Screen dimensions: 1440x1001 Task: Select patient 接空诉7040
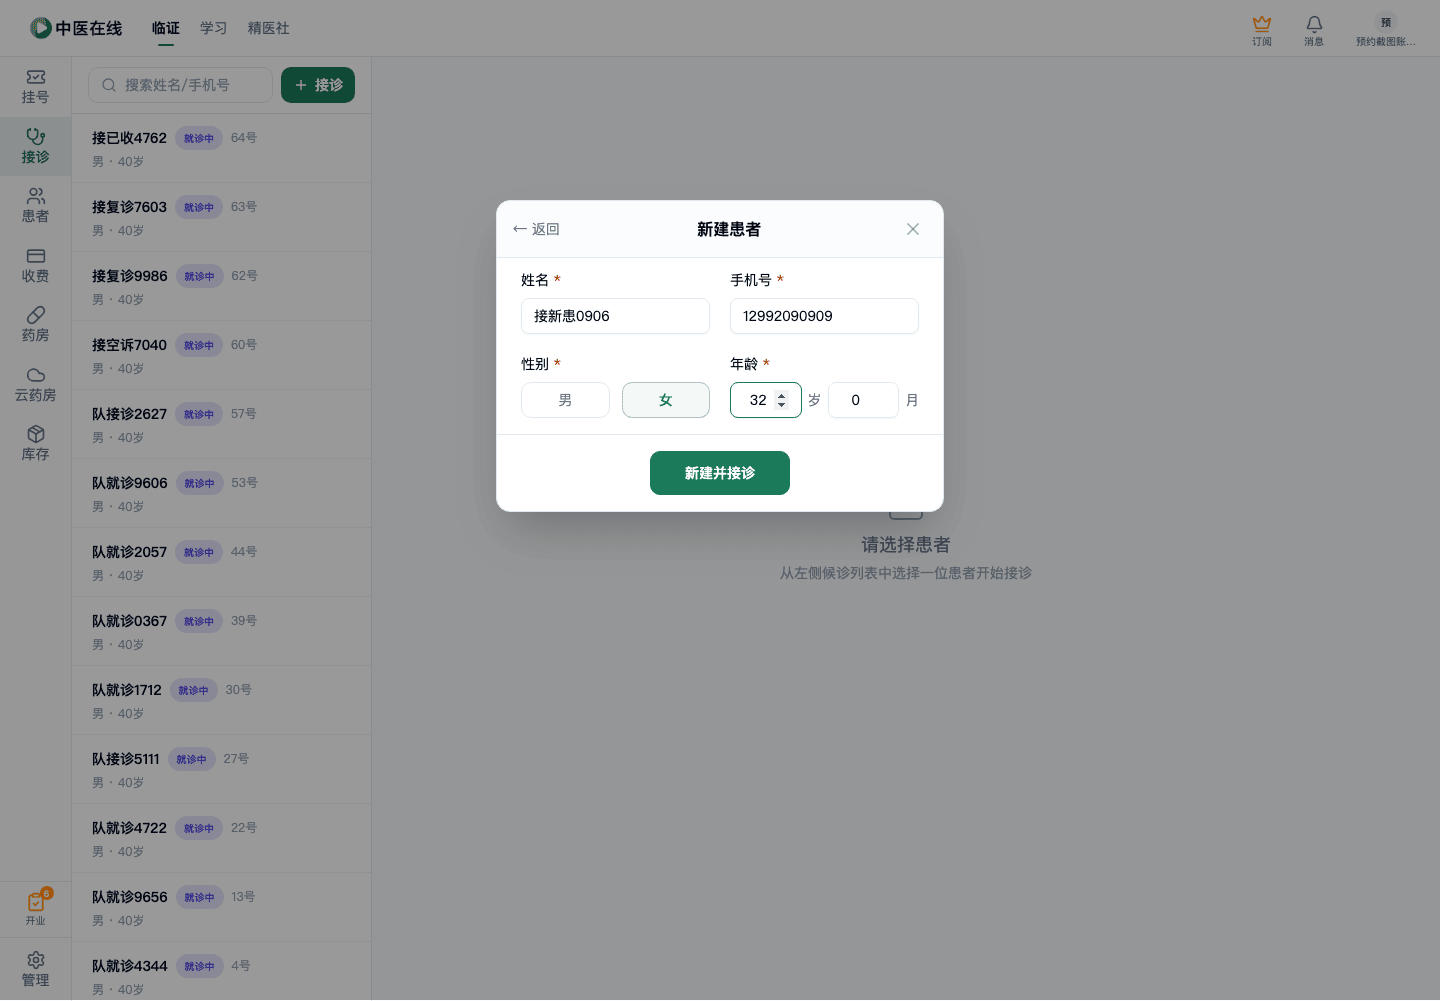tap(221, 355)
